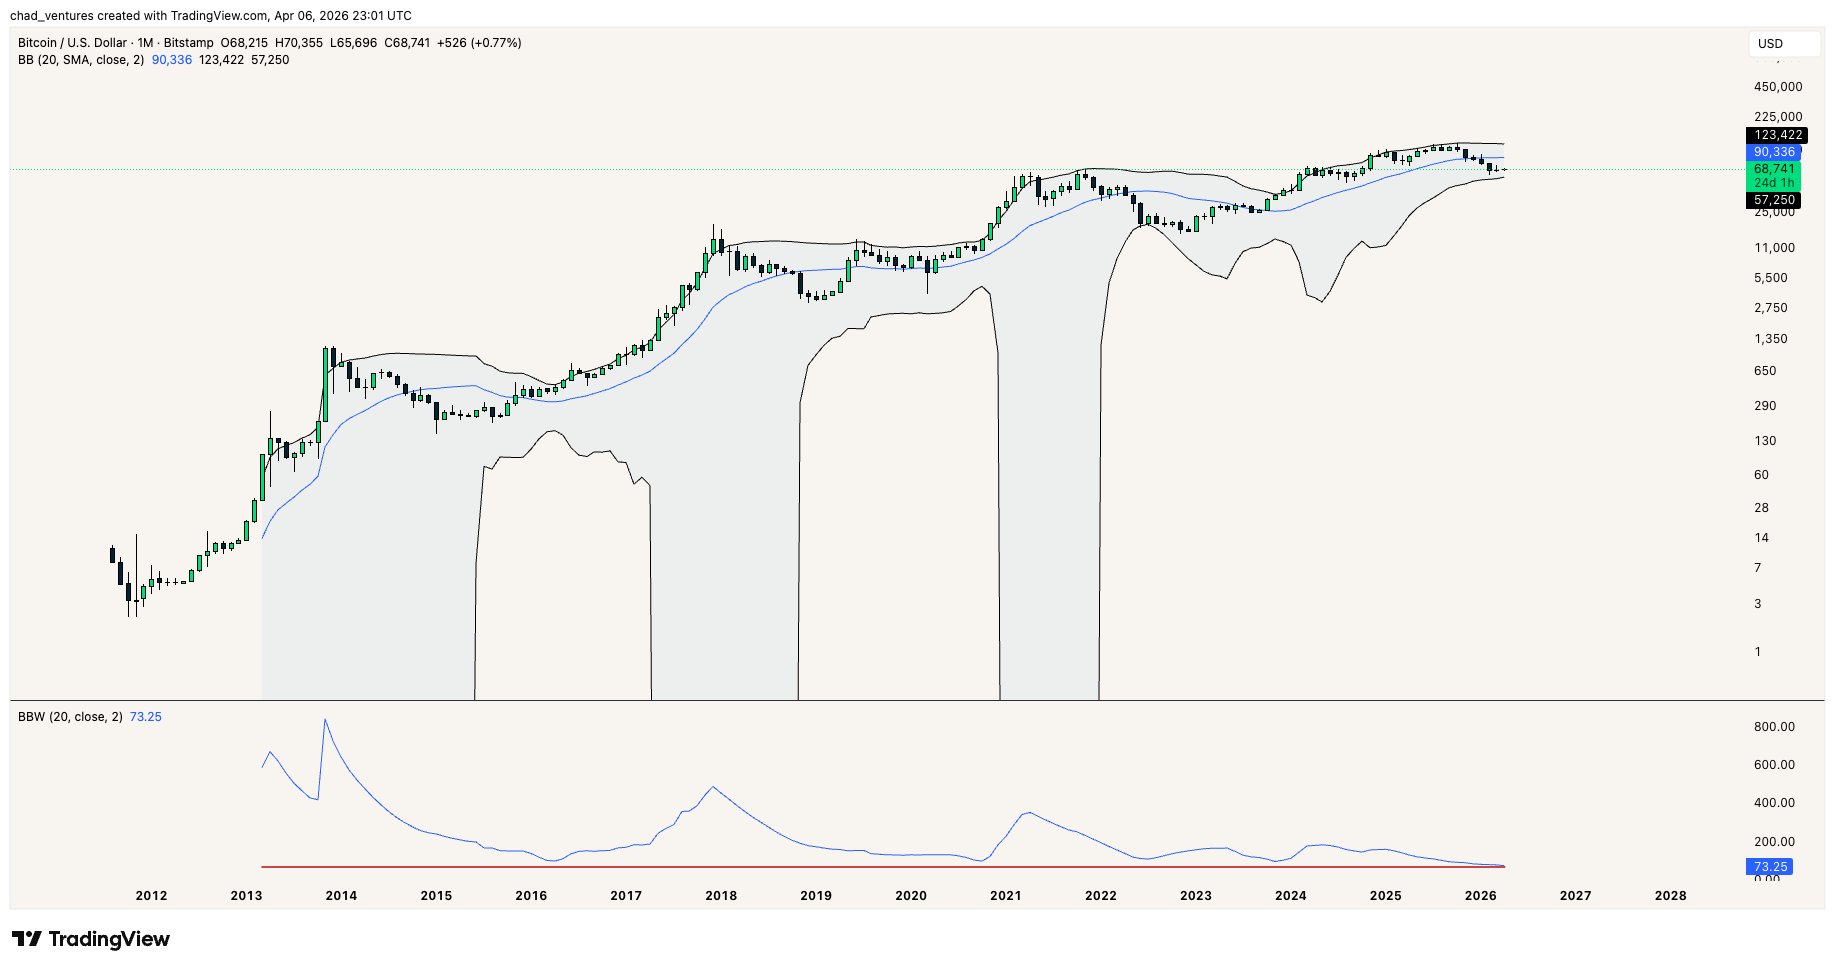
Task: Click the 2015 label on the time axis
Action: click(x=436, y=896)
